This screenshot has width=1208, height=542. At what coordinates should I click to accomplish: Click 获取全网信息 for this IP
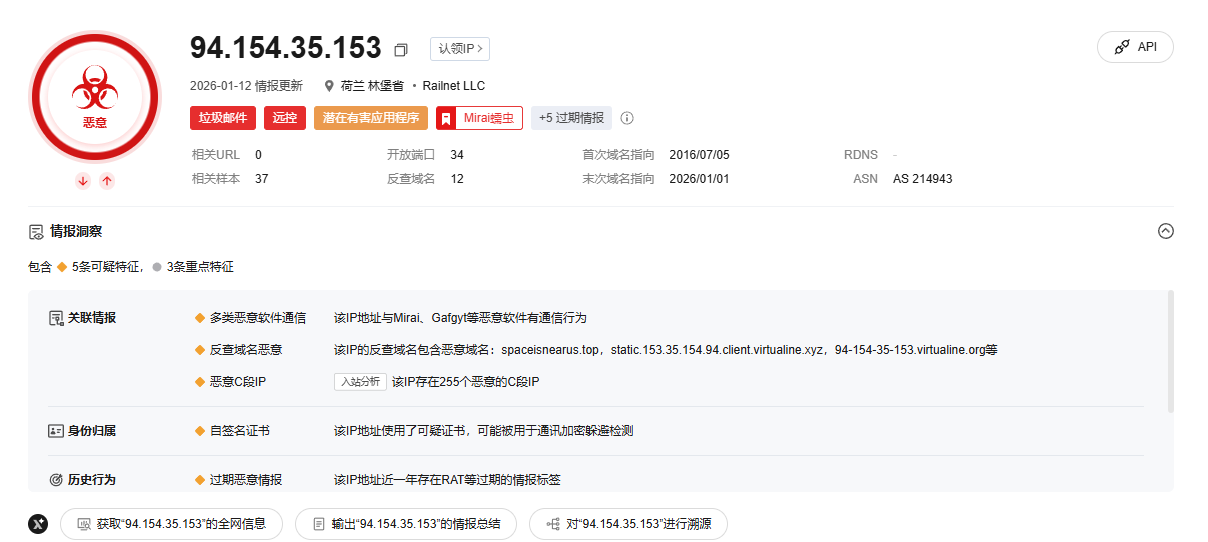(x=171, y=524)
